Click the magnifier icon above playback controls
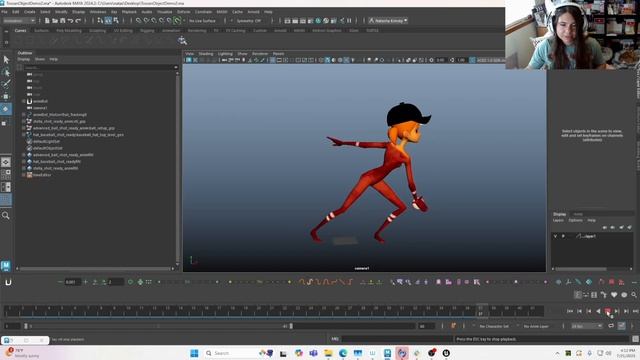Image resolution: width=640 pixels, height=360 pixels. [x=633, y=295]
